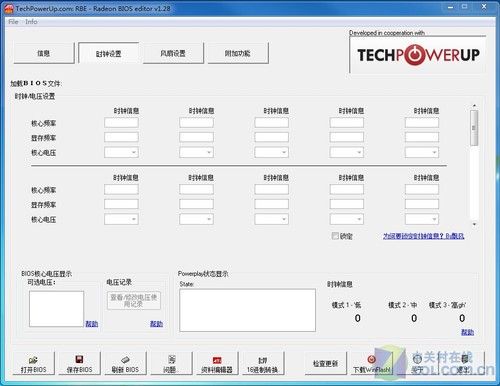Open the File menu

click(x=13, y=22)
